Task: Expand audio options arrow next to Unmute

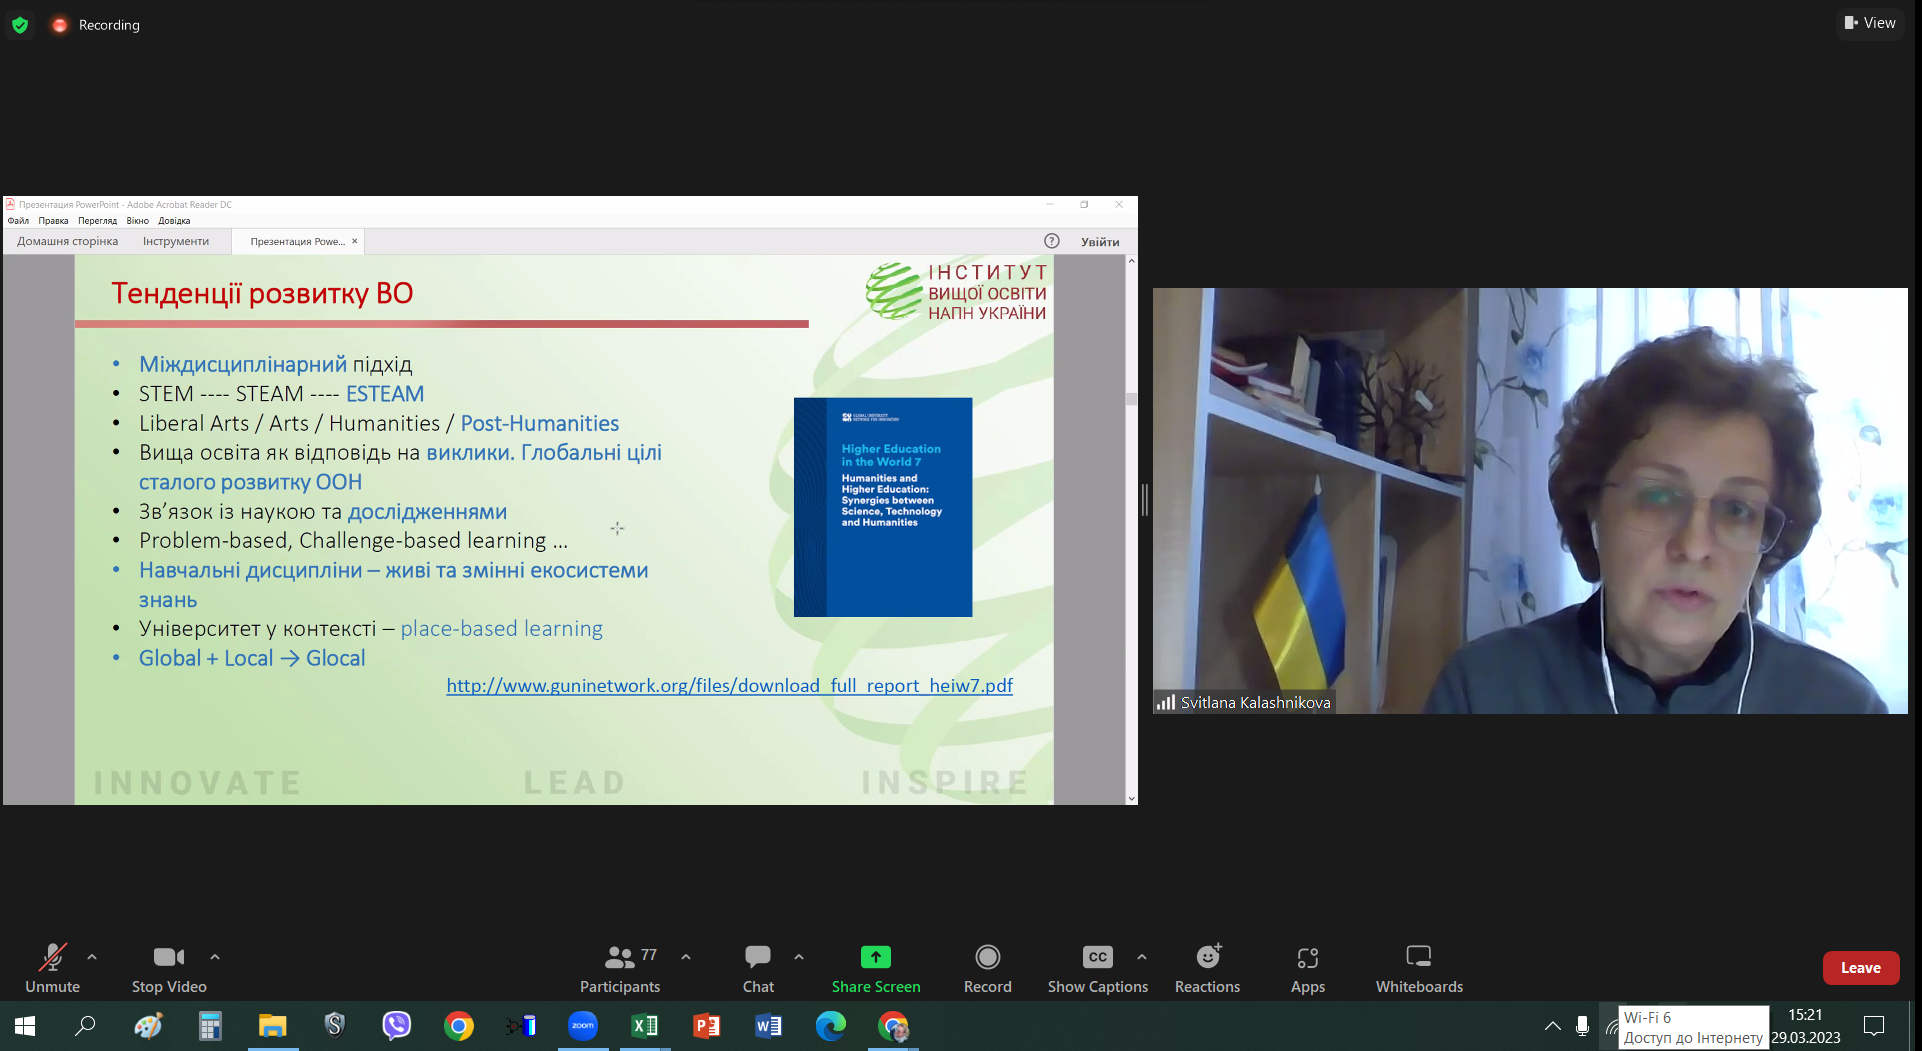Action: point(92,957)
